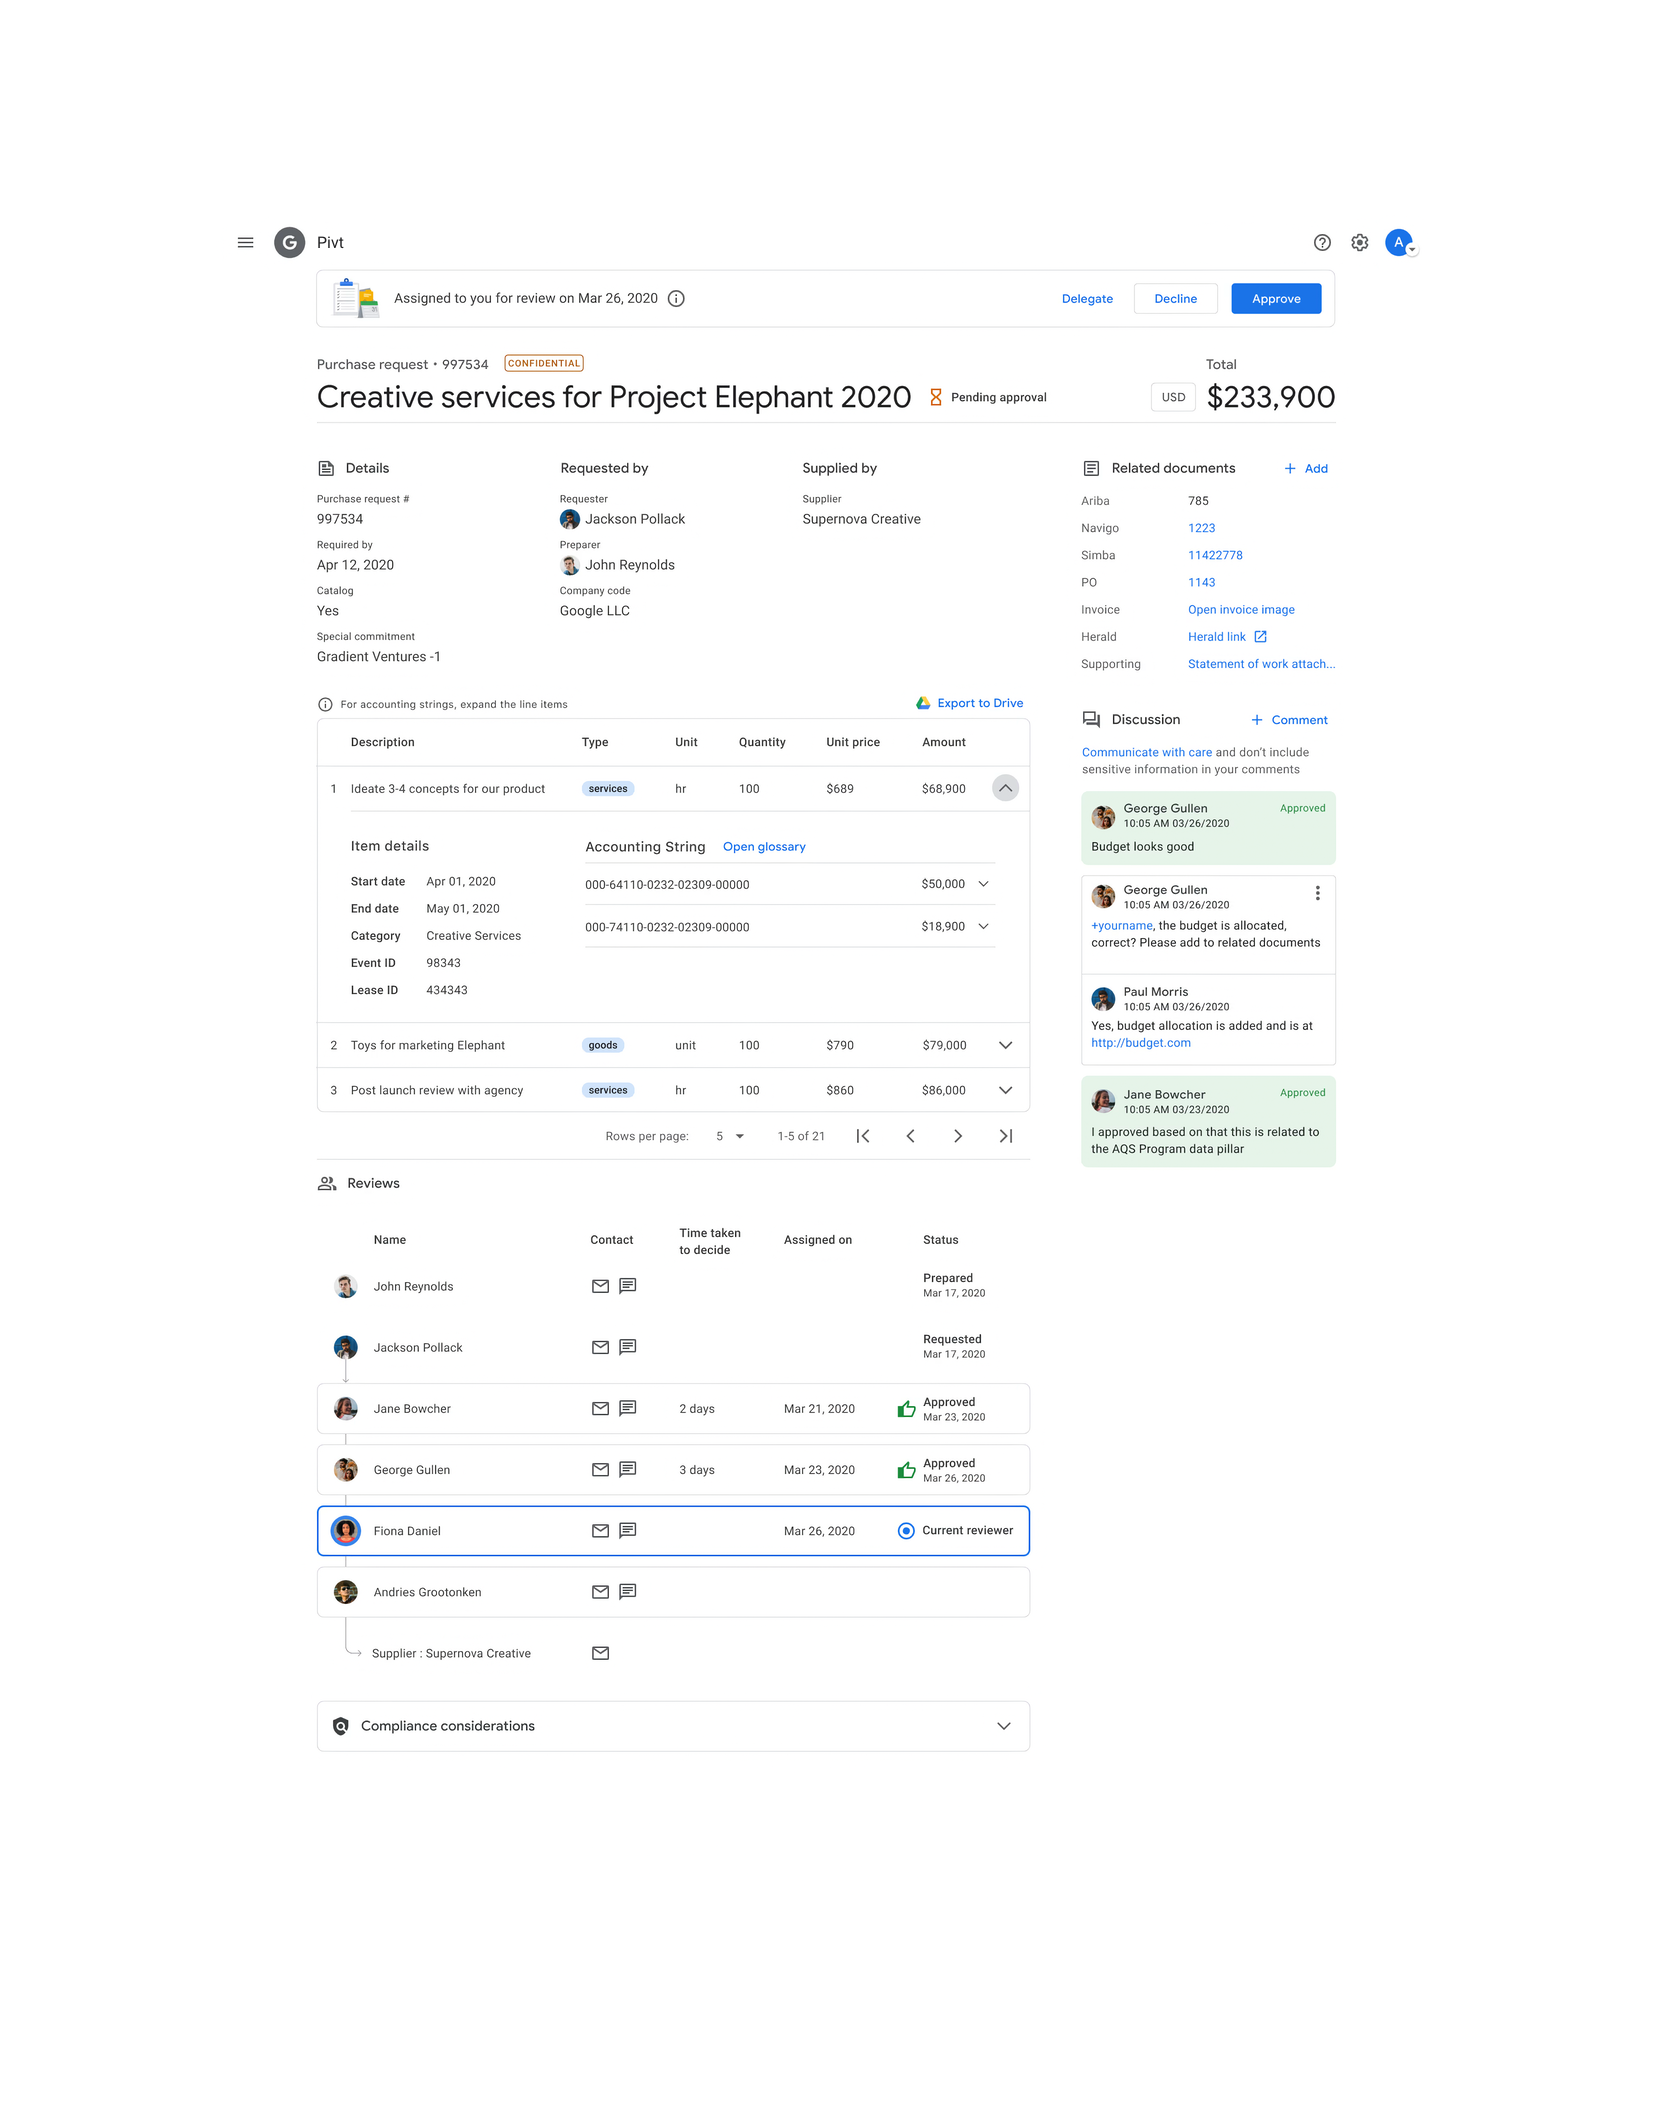Screen dimensions: 1653x2115
Task: Select Fiona Daniel as current reviewer
Action: pyautogui.click(x=905, y=1530)
